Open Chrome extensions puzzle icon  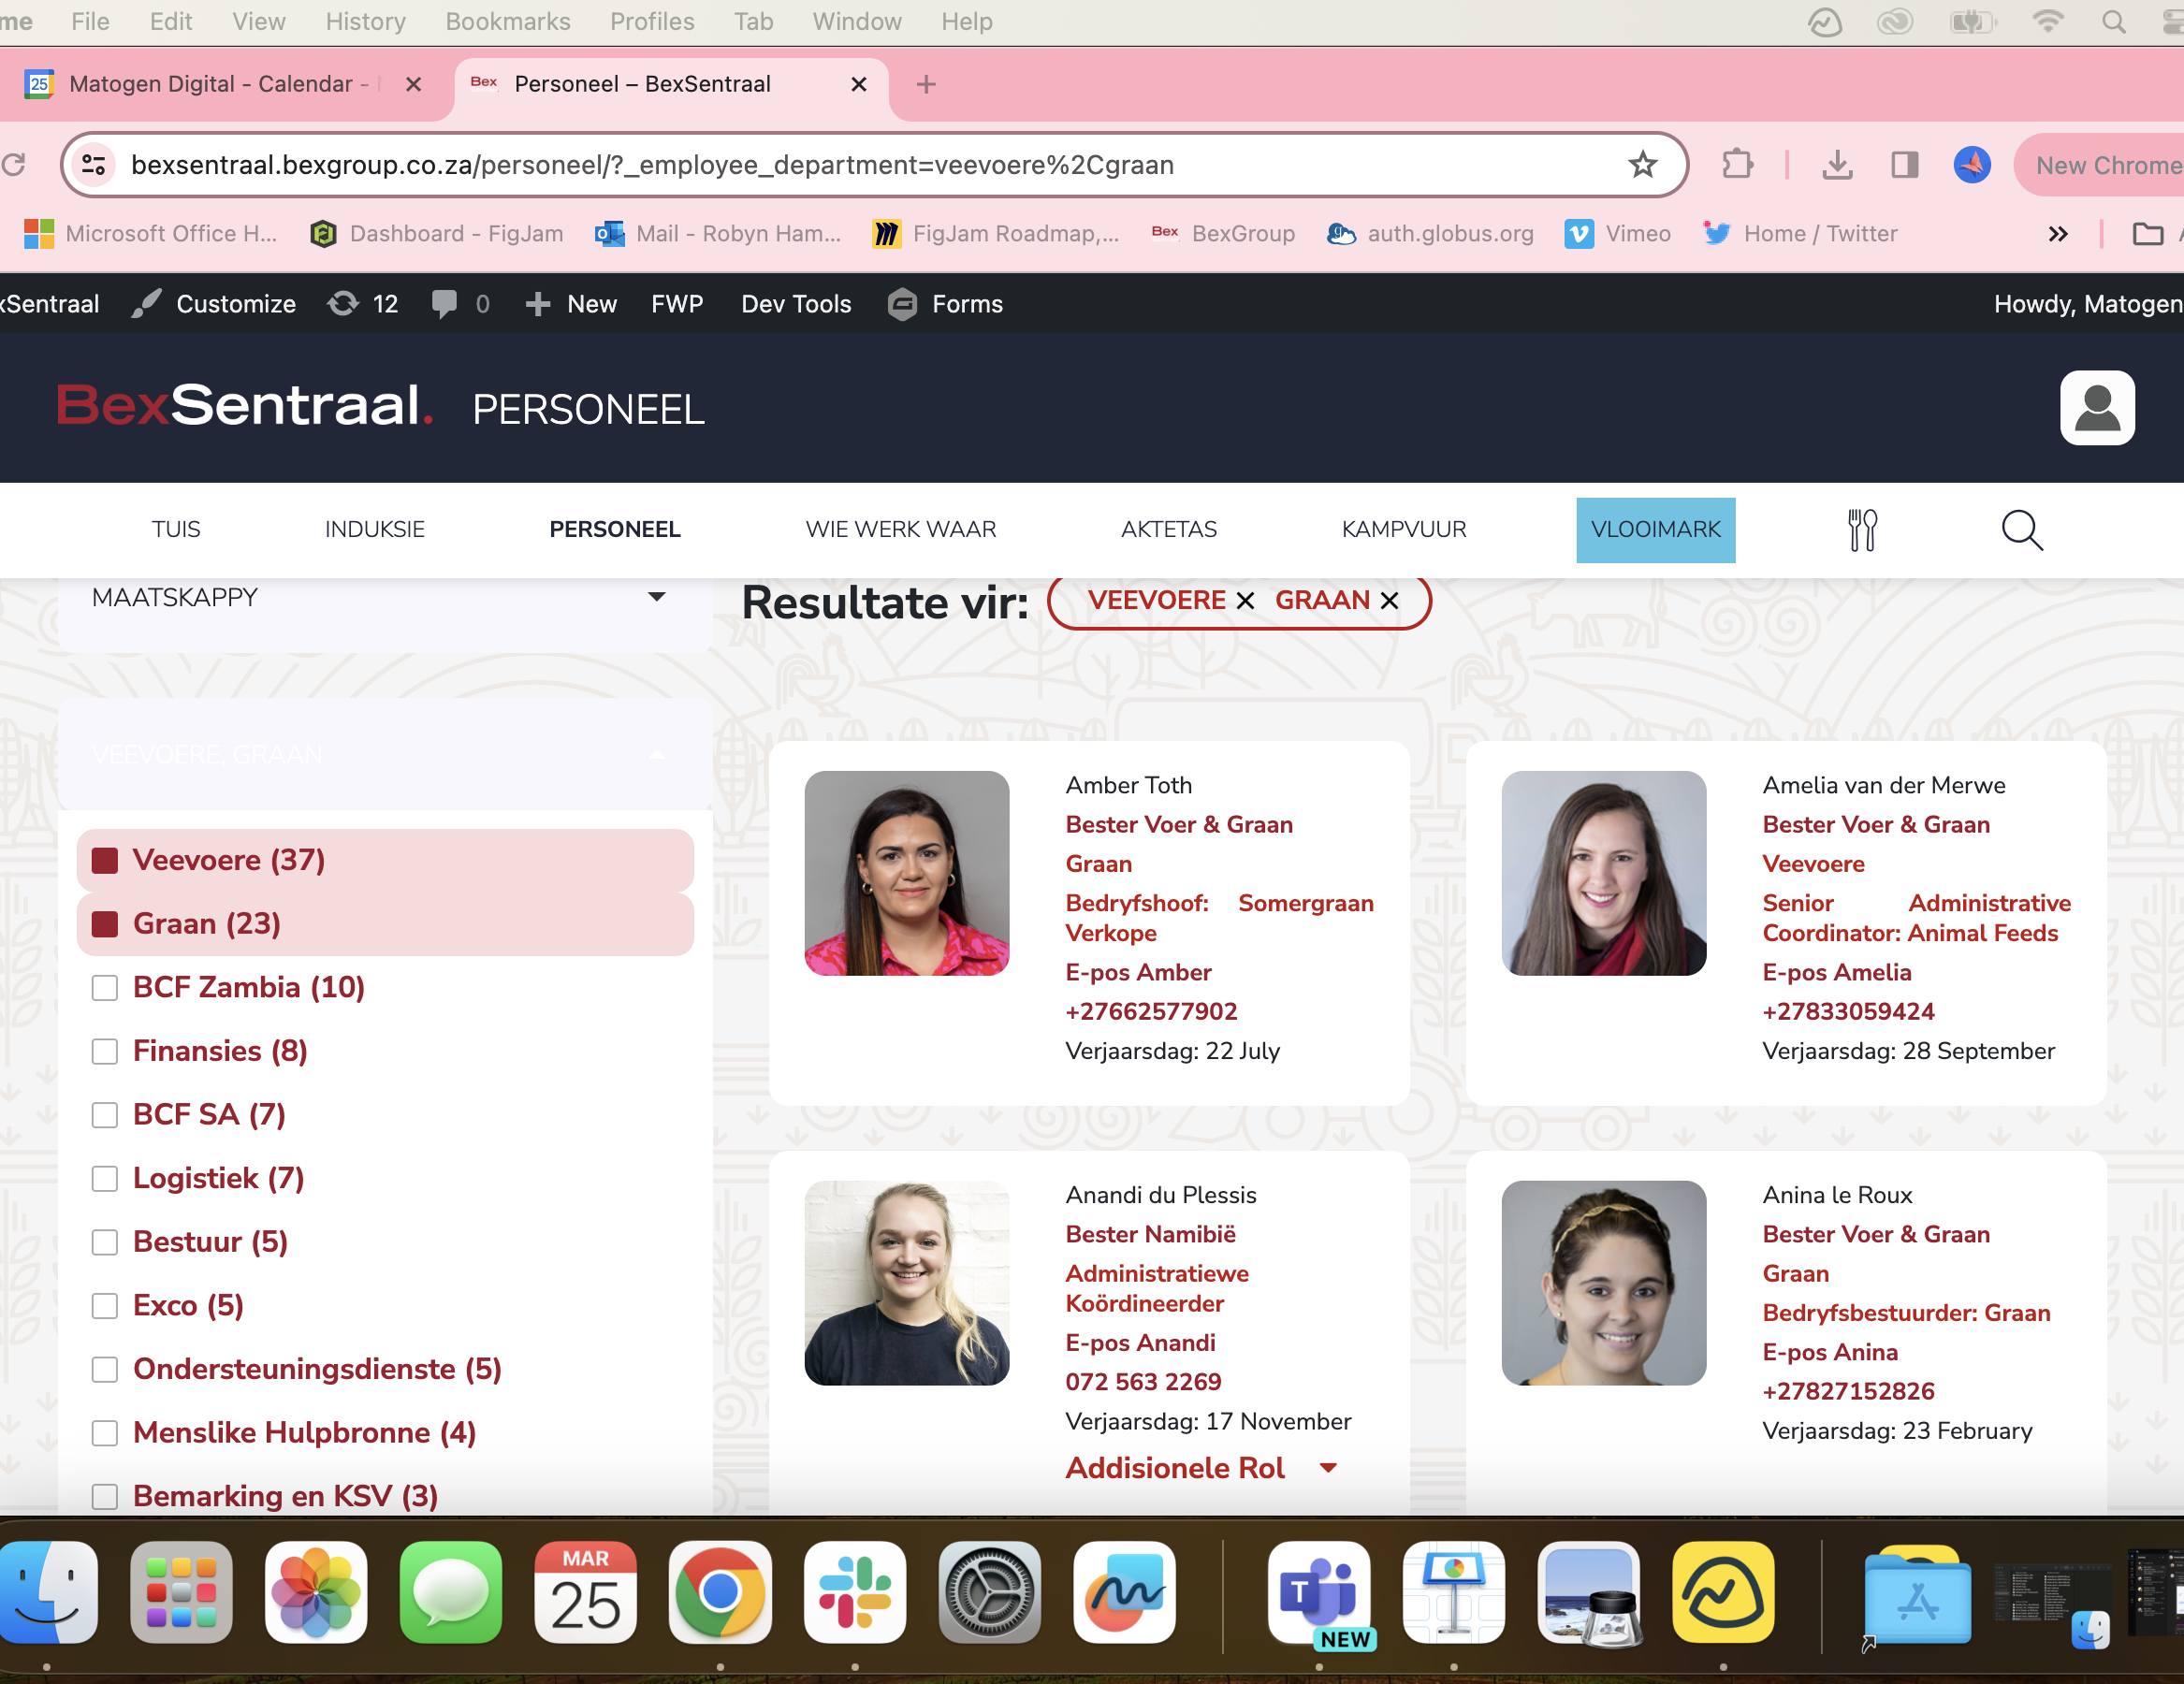(1738, 165)
